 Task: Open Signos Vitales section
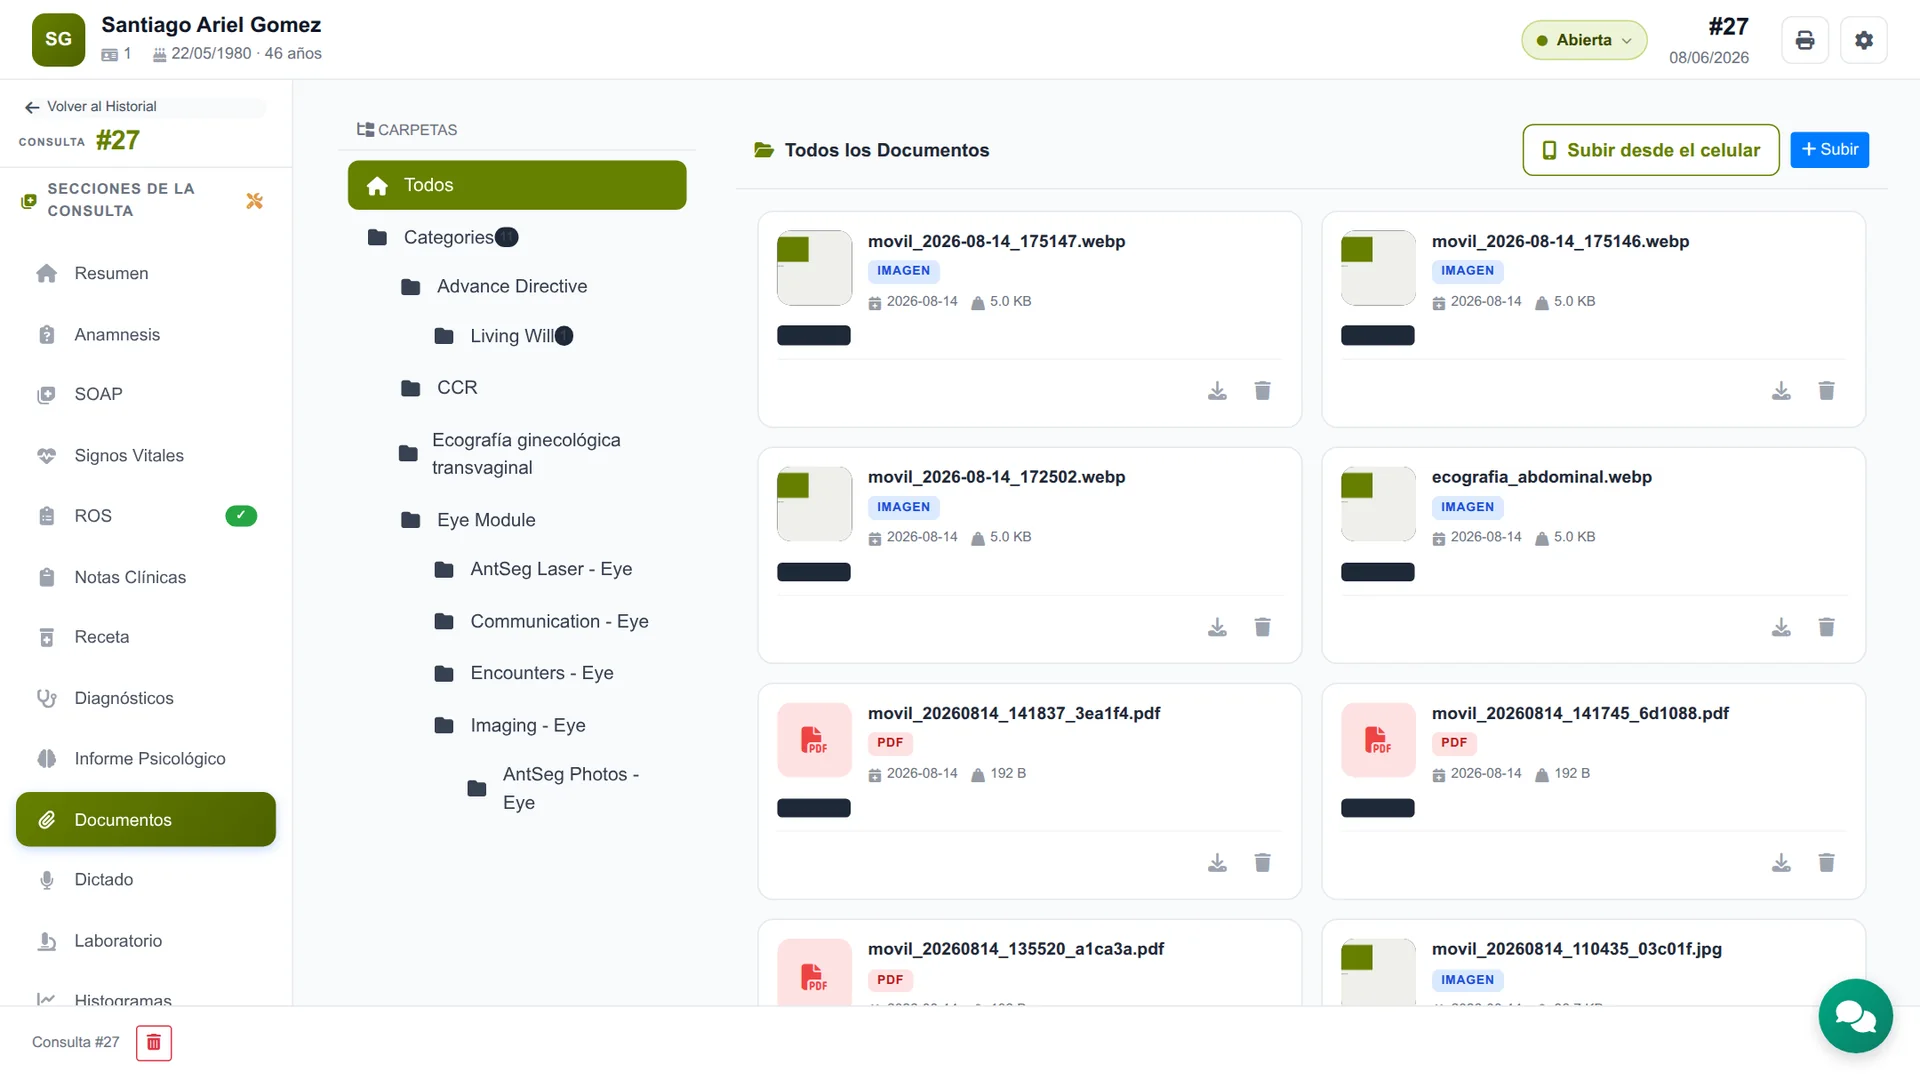tap(145, 456)
